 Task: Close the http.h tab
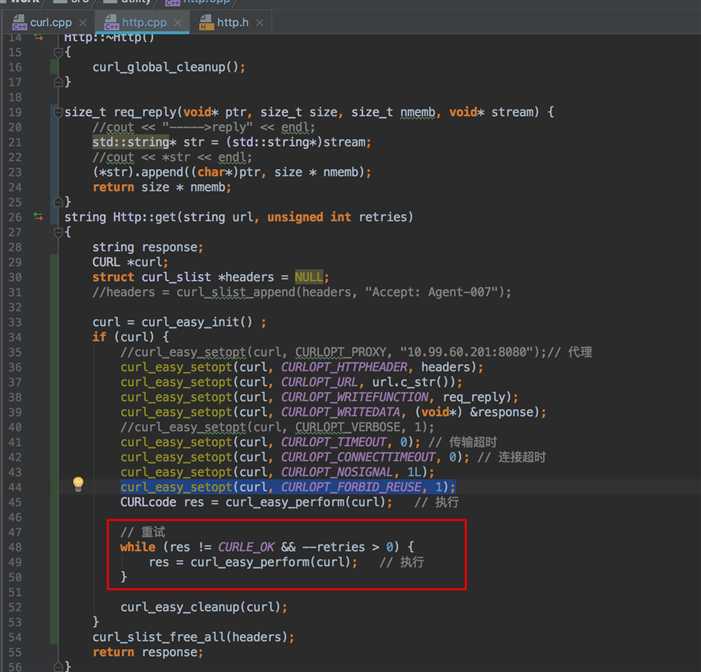(259, 22)
